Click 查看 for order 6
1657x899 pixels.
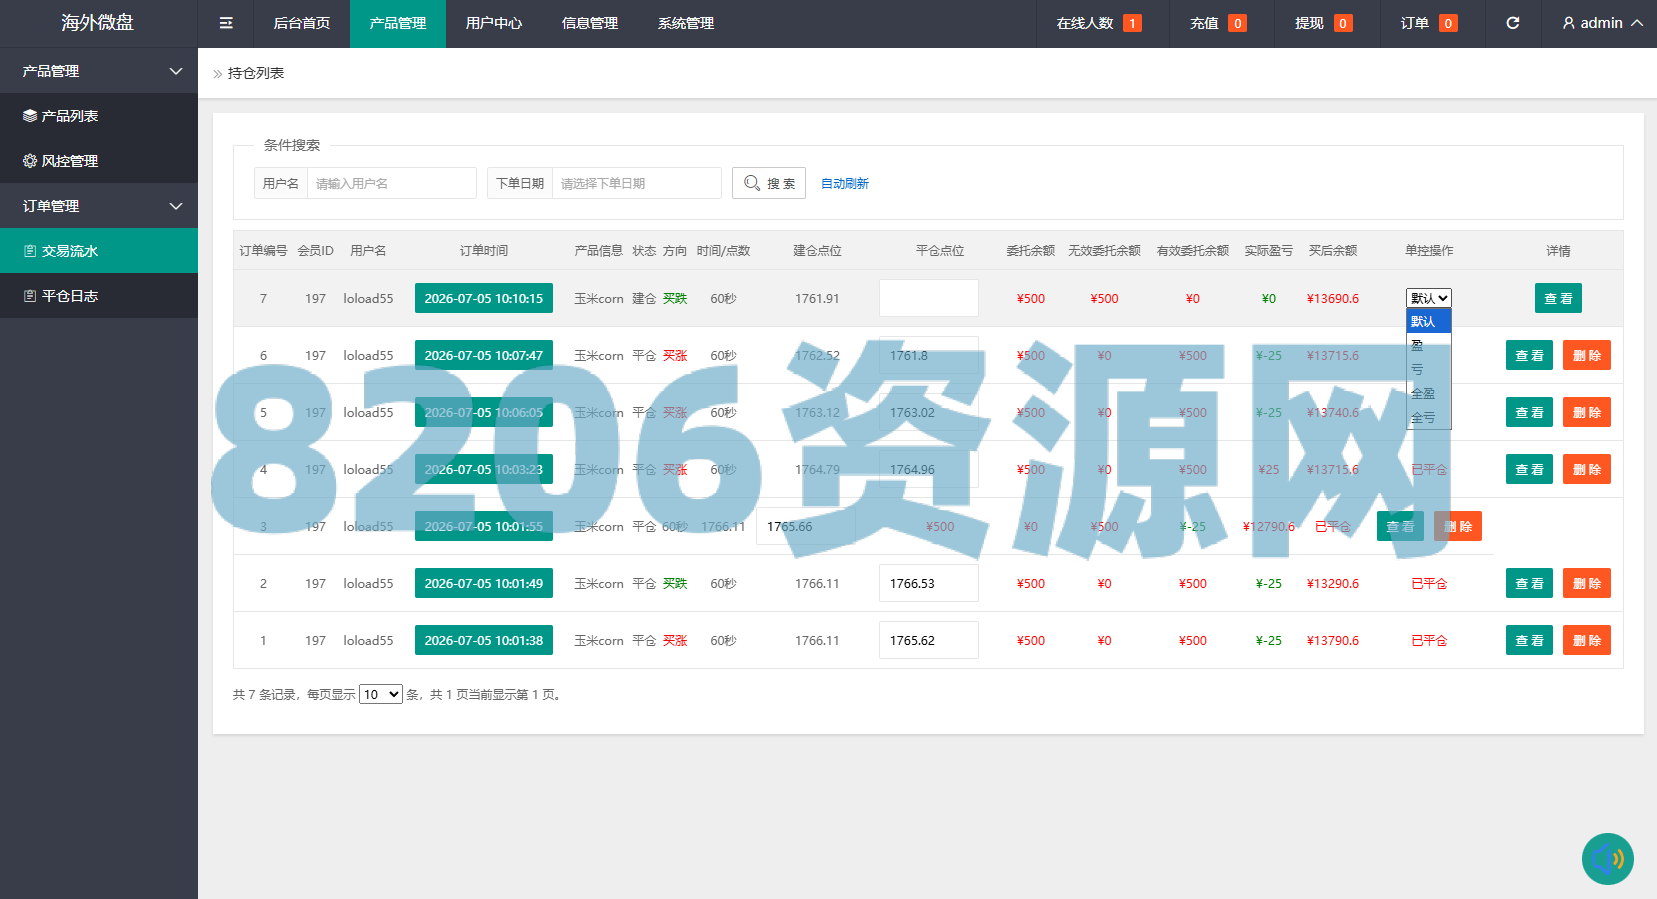point(1529,355)
